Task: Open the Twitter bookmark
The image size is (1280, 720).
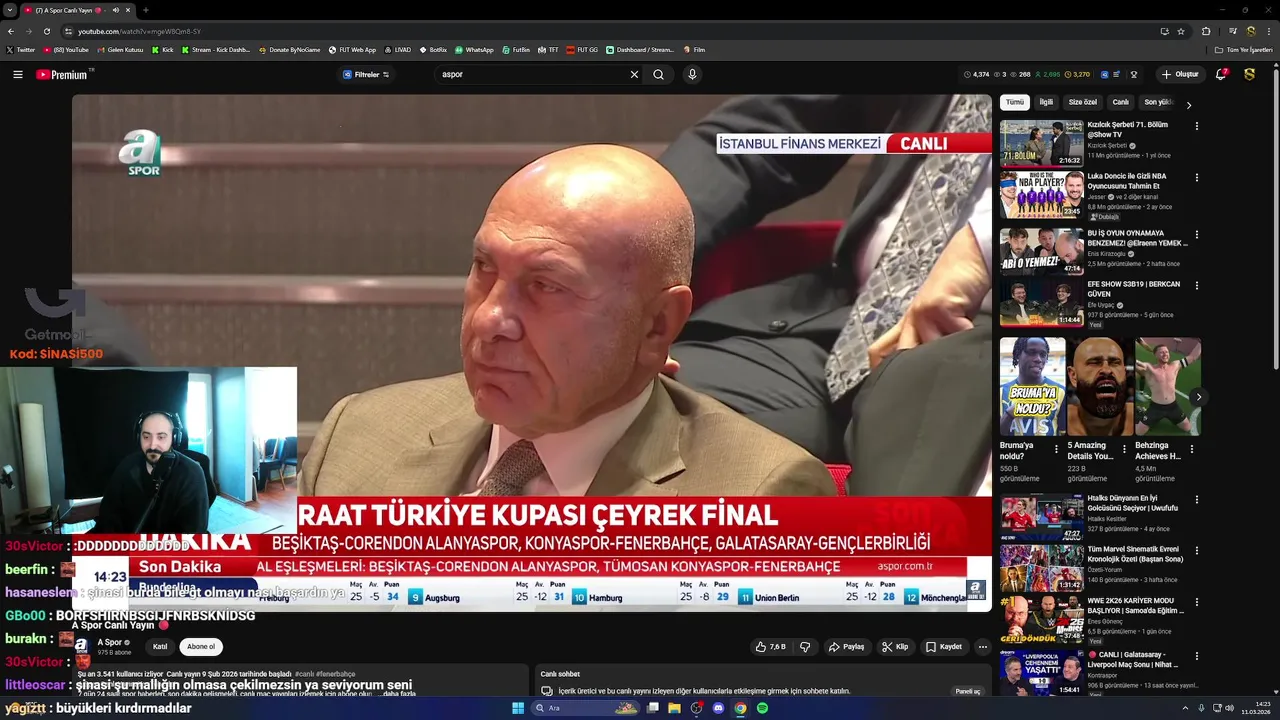Action: pos(20,49)
